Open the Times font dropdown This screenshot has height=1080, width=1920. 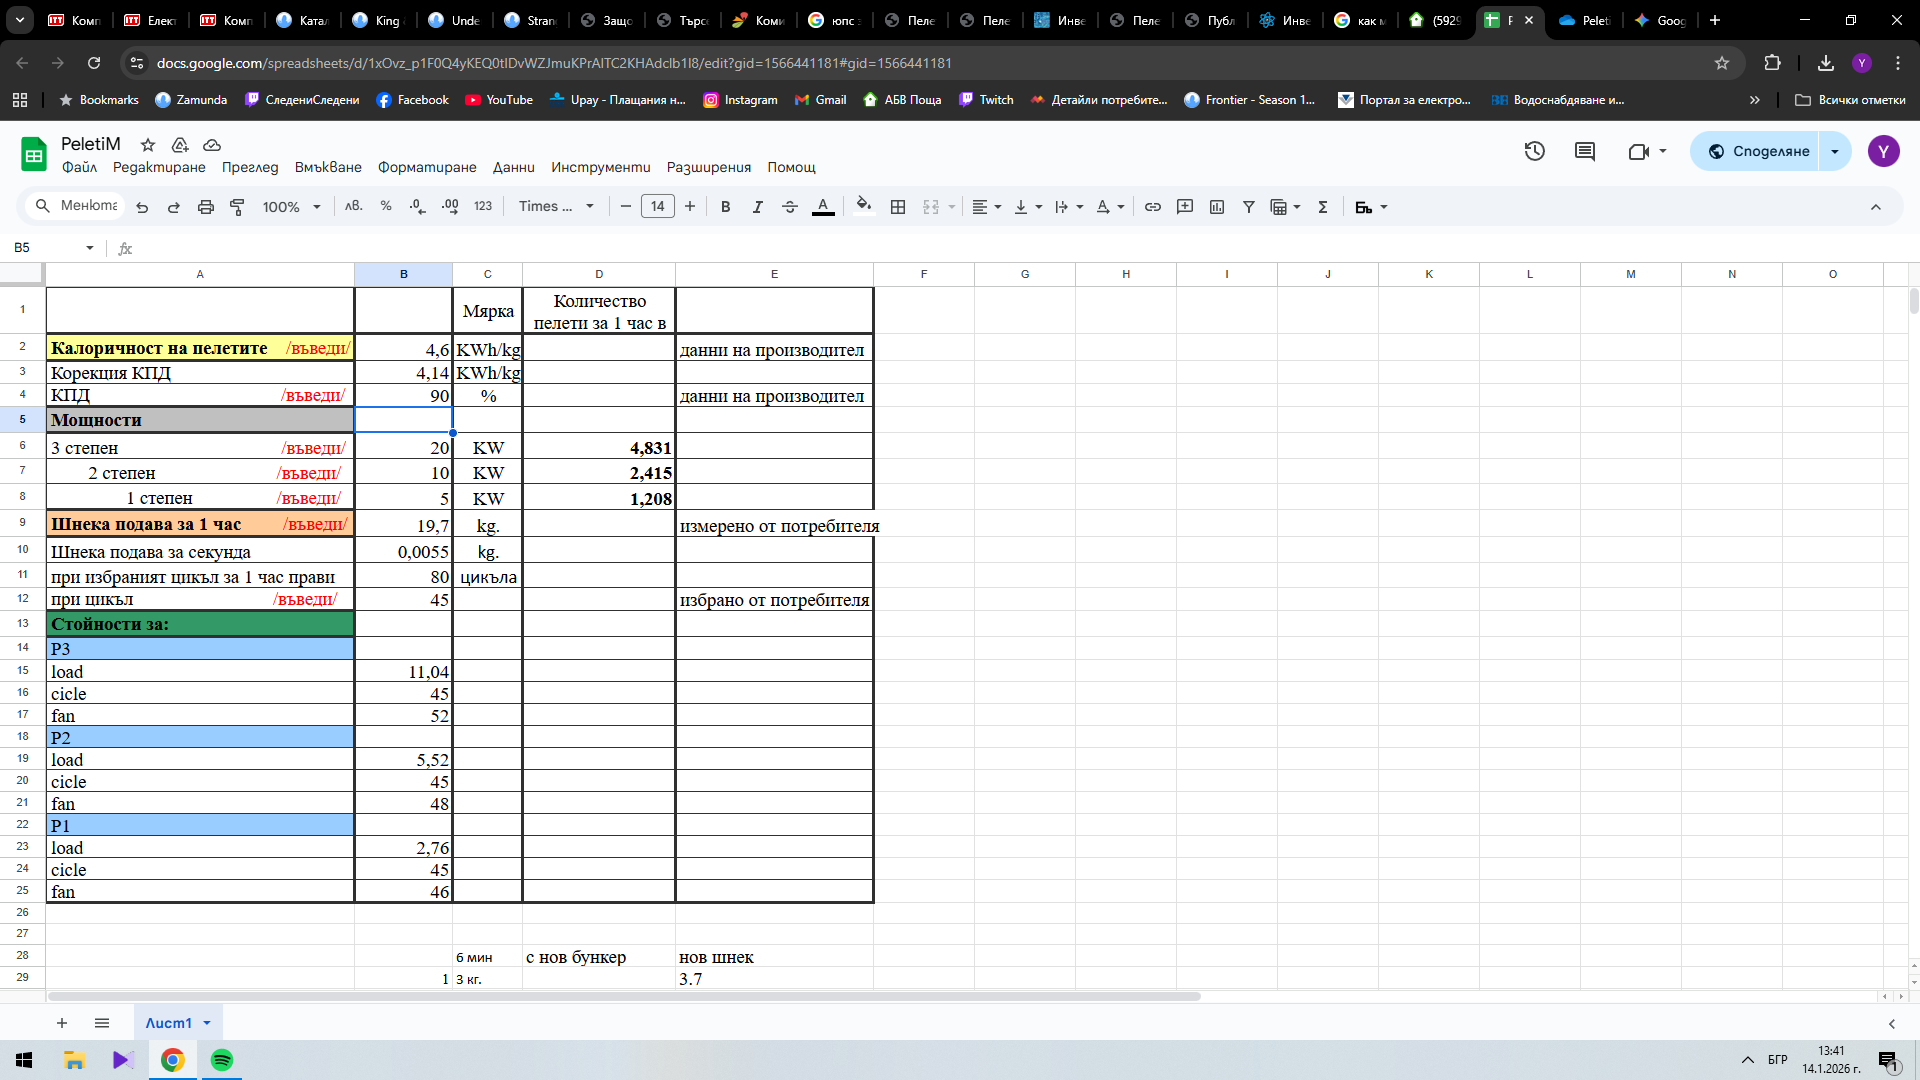tap(556, 207)
